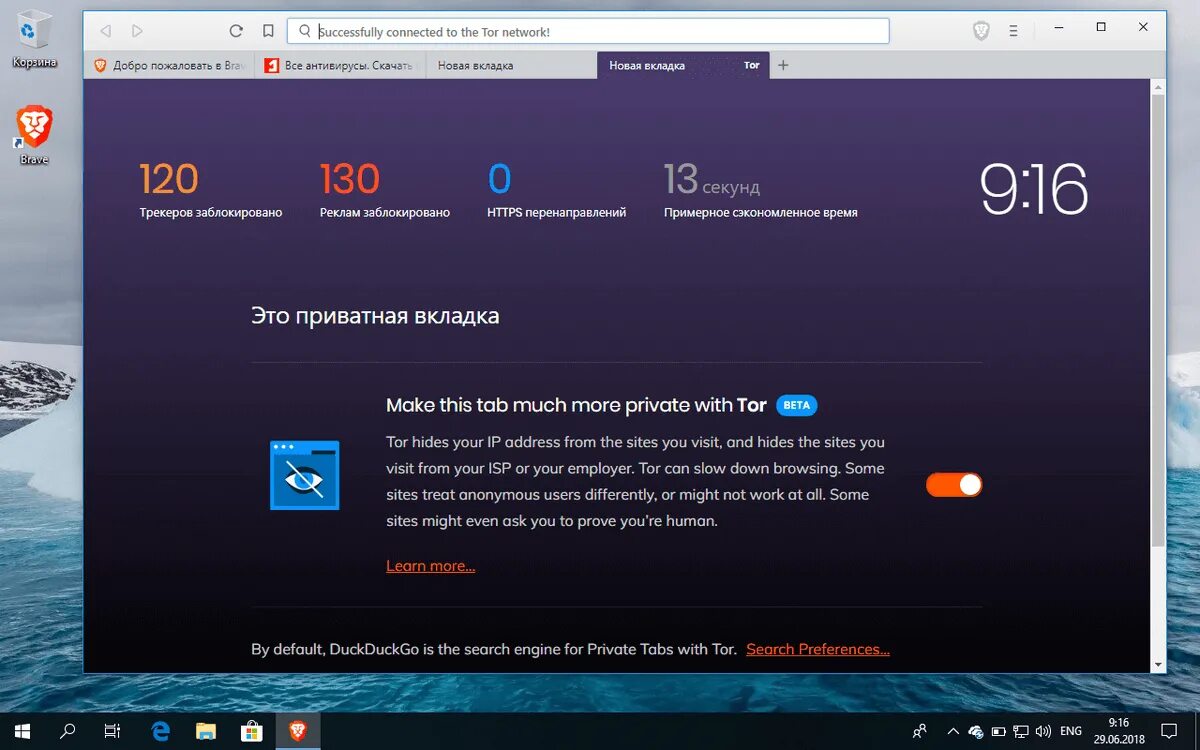
Task: Maximize the Brave window
Action: click(x=1101, y=27)
